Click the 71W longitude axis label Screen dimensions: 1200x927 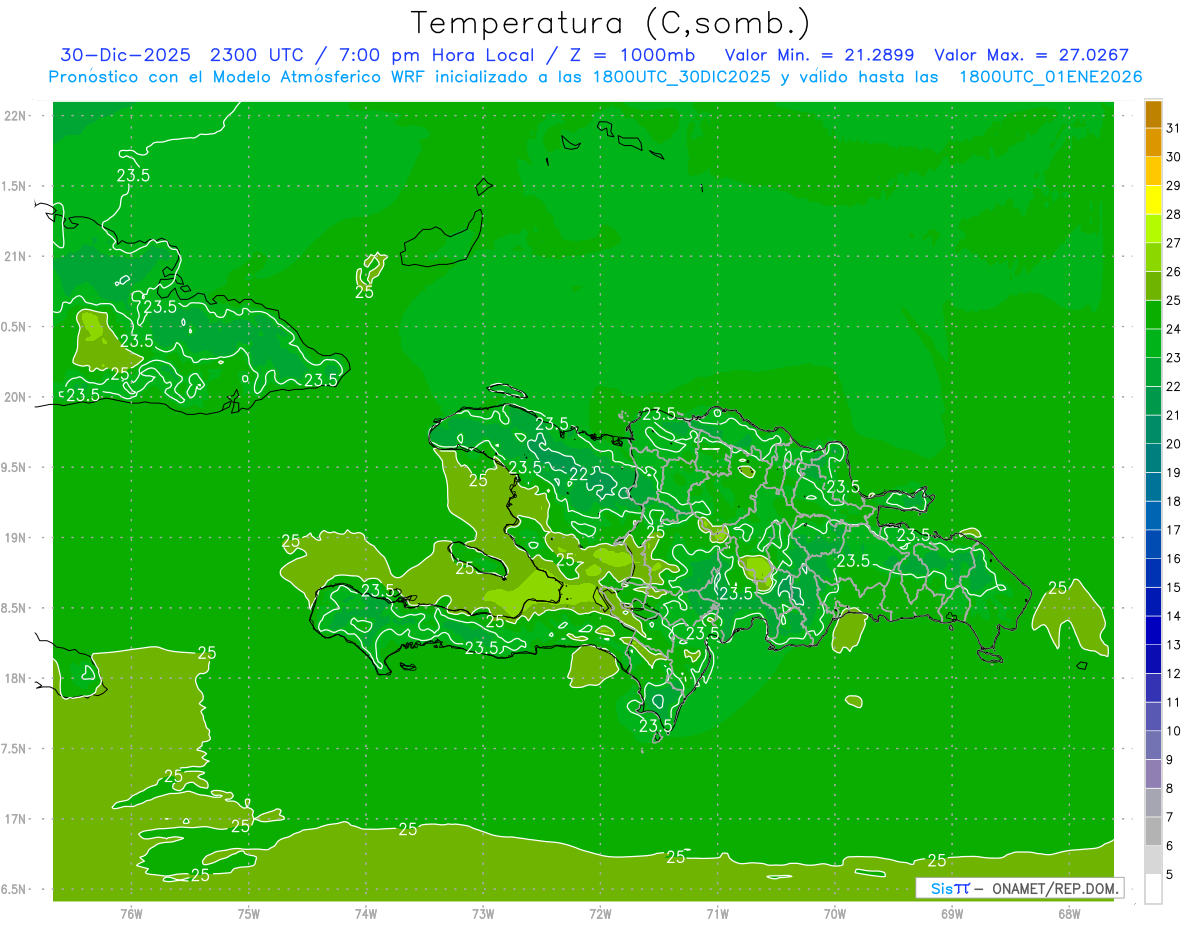(x=717, y=914)
